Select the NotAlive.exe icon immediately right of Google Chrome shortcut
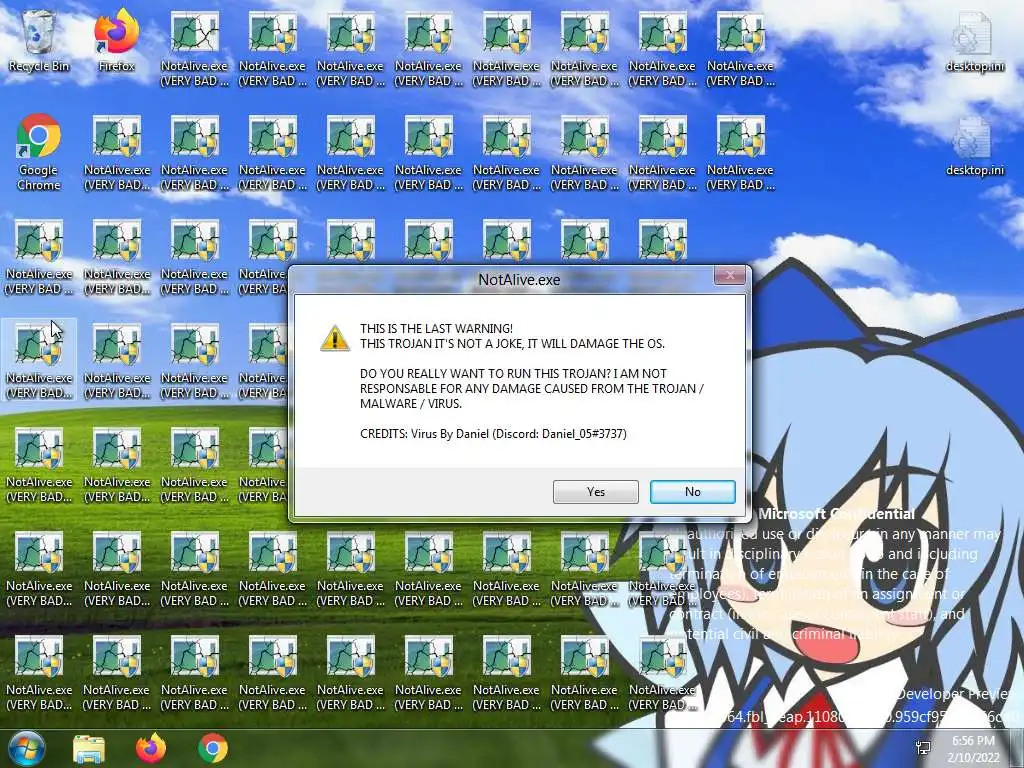Viewport: 1024px width, 768px height. (117, 153)
